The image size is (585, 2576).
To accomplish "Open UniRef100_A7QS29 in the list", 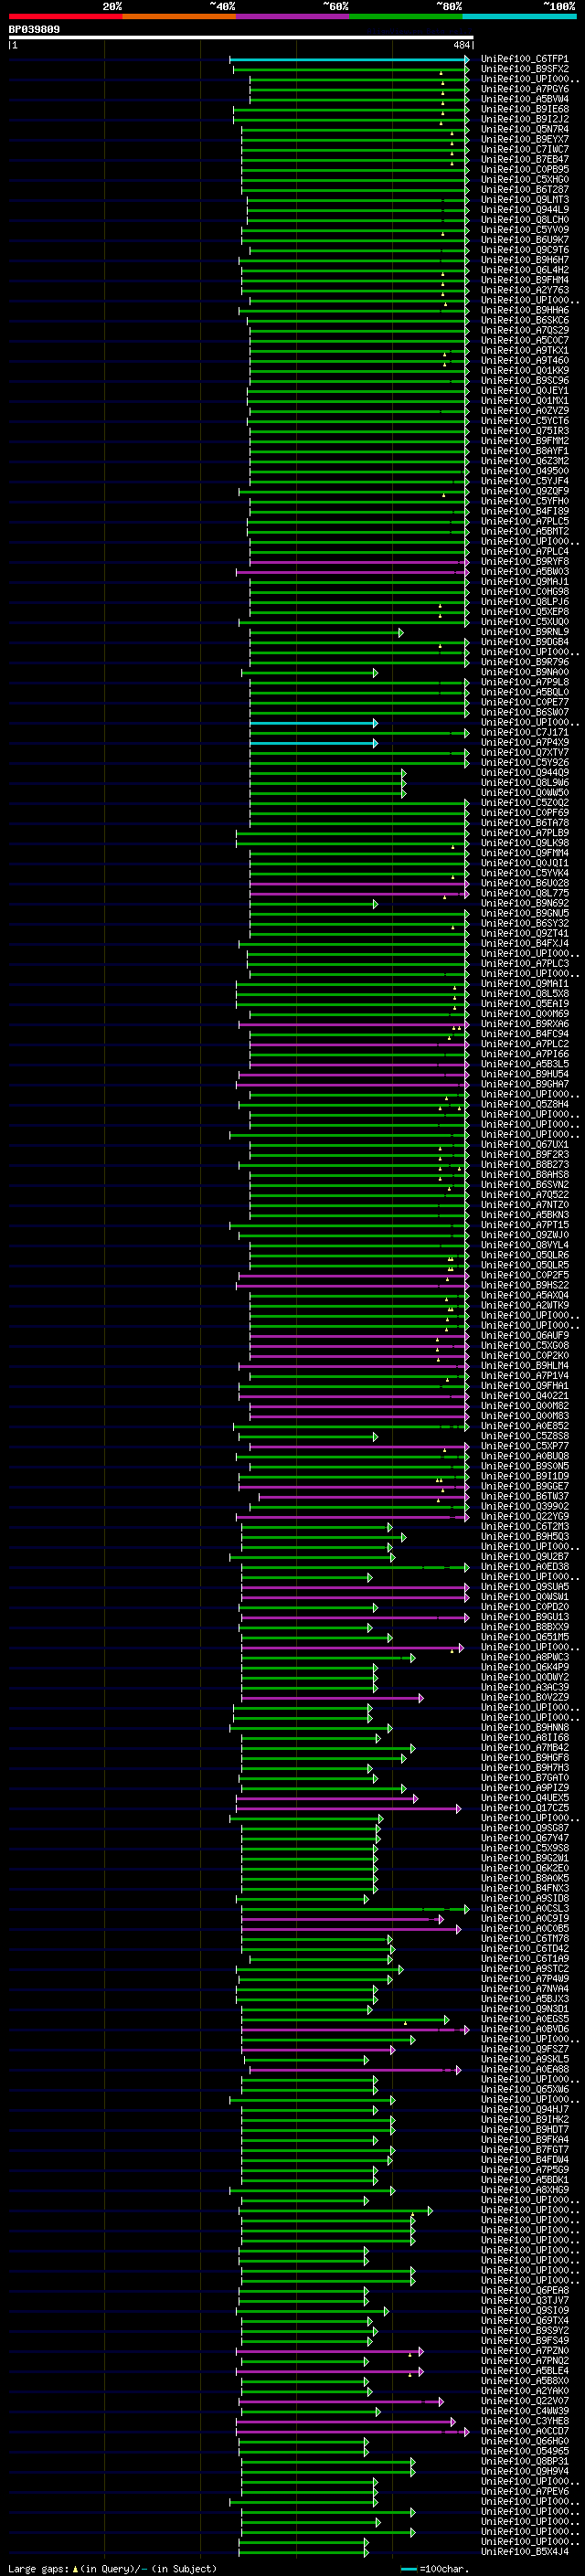I will (x=525, y=330).
